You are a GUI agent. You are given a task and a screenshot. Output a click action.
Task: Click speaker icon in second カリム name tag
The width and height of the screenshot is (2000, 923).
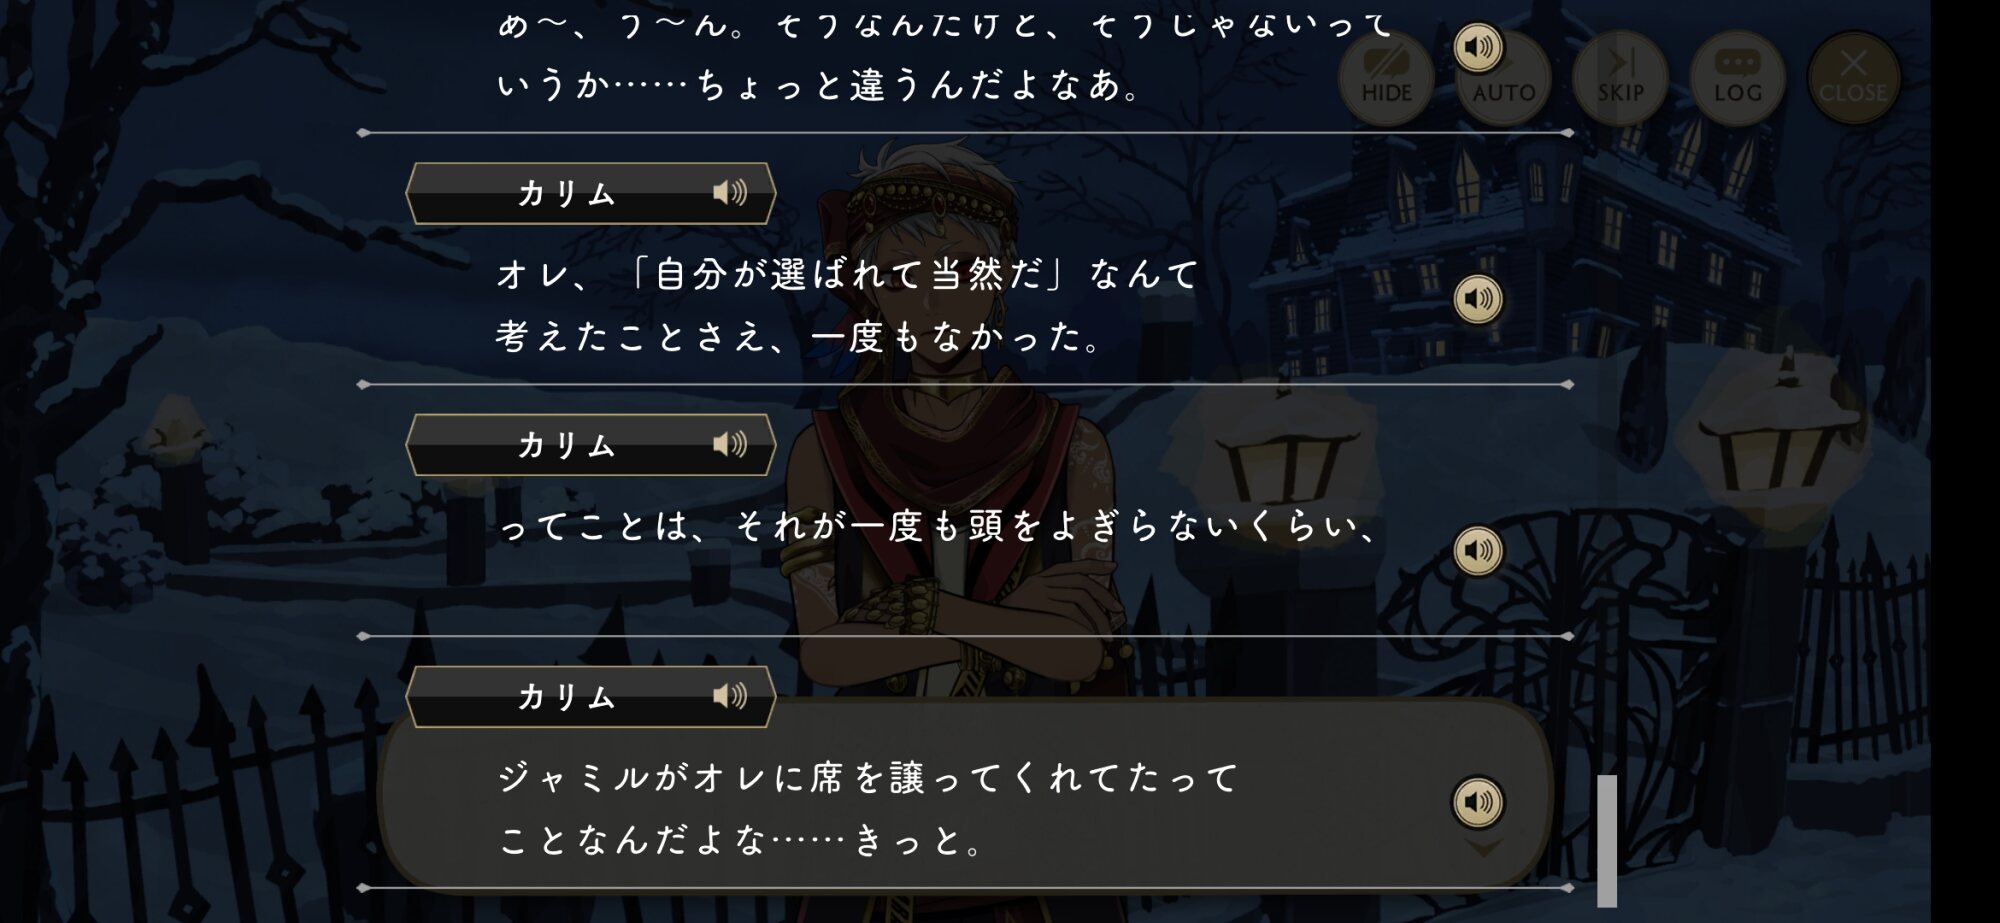pyautogui.click(x=730, y=444)
